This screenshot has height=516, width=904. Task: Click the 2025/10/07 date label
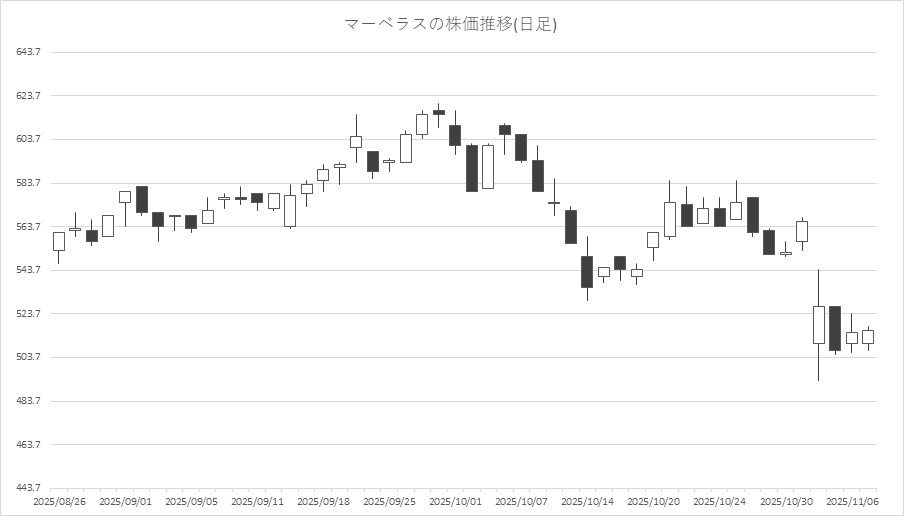click(521, 501)
